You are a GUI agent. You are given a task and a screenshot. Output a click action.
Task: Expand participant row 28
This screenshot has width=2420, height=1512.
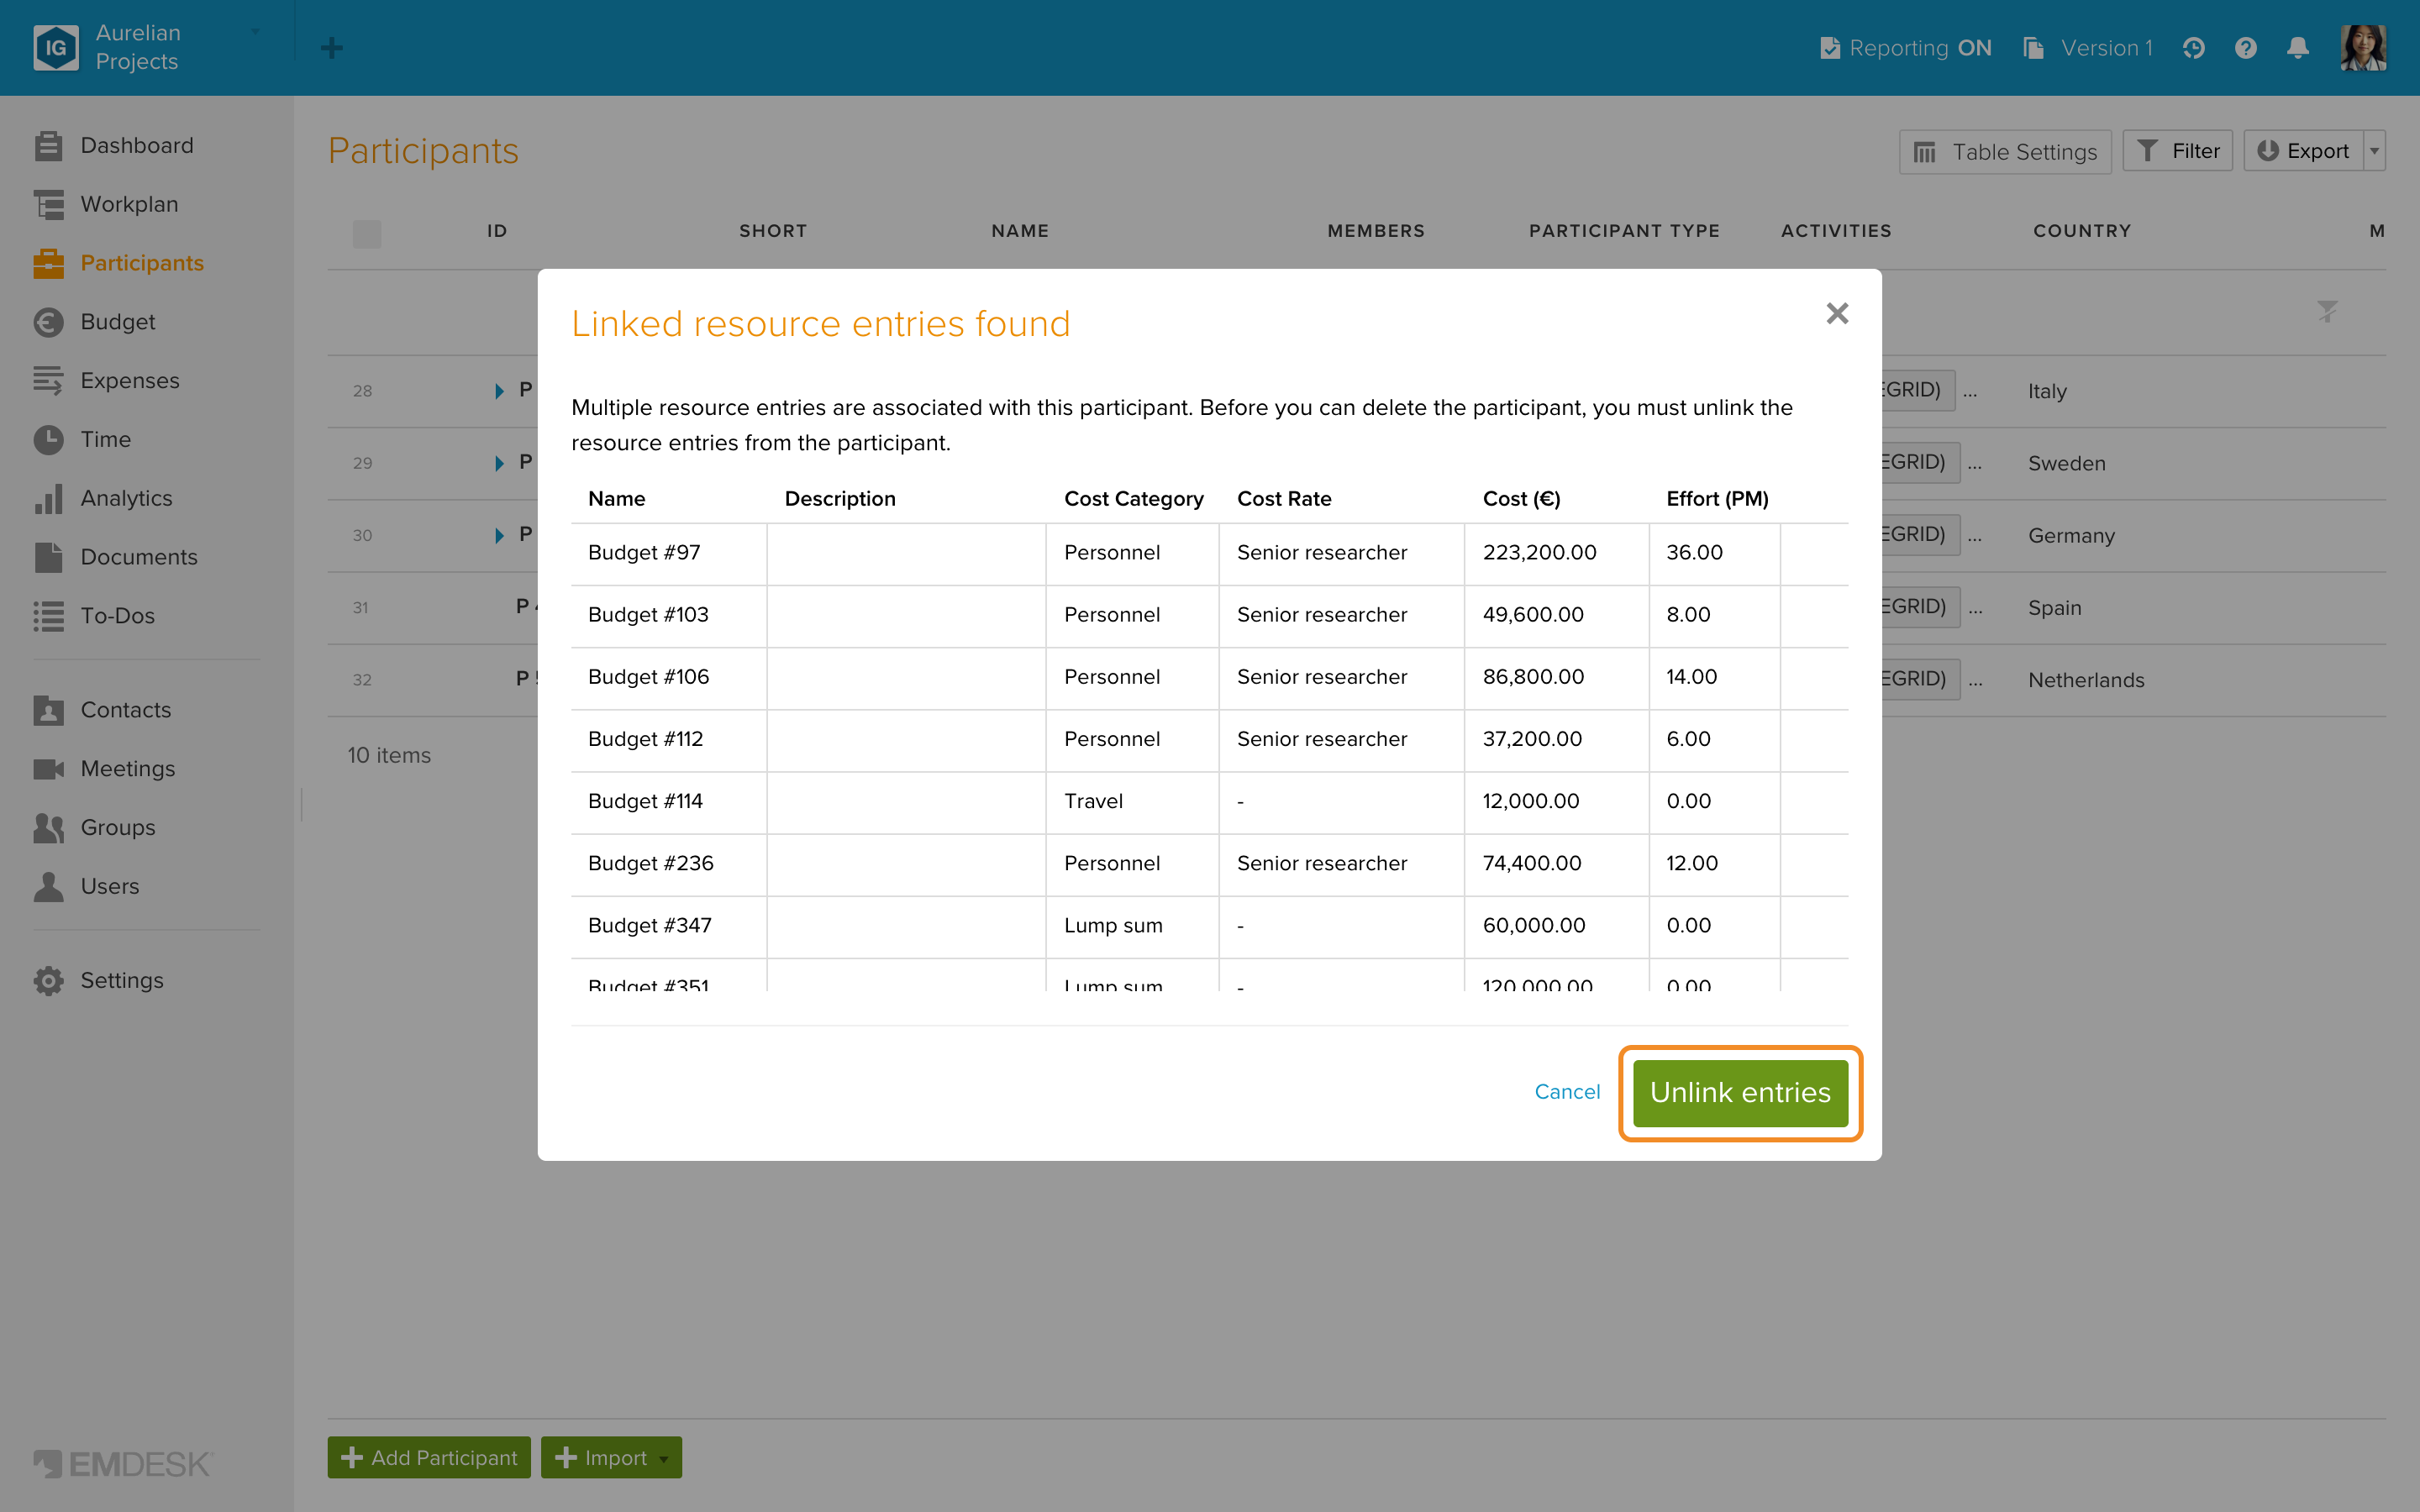[x=499, y=391]
